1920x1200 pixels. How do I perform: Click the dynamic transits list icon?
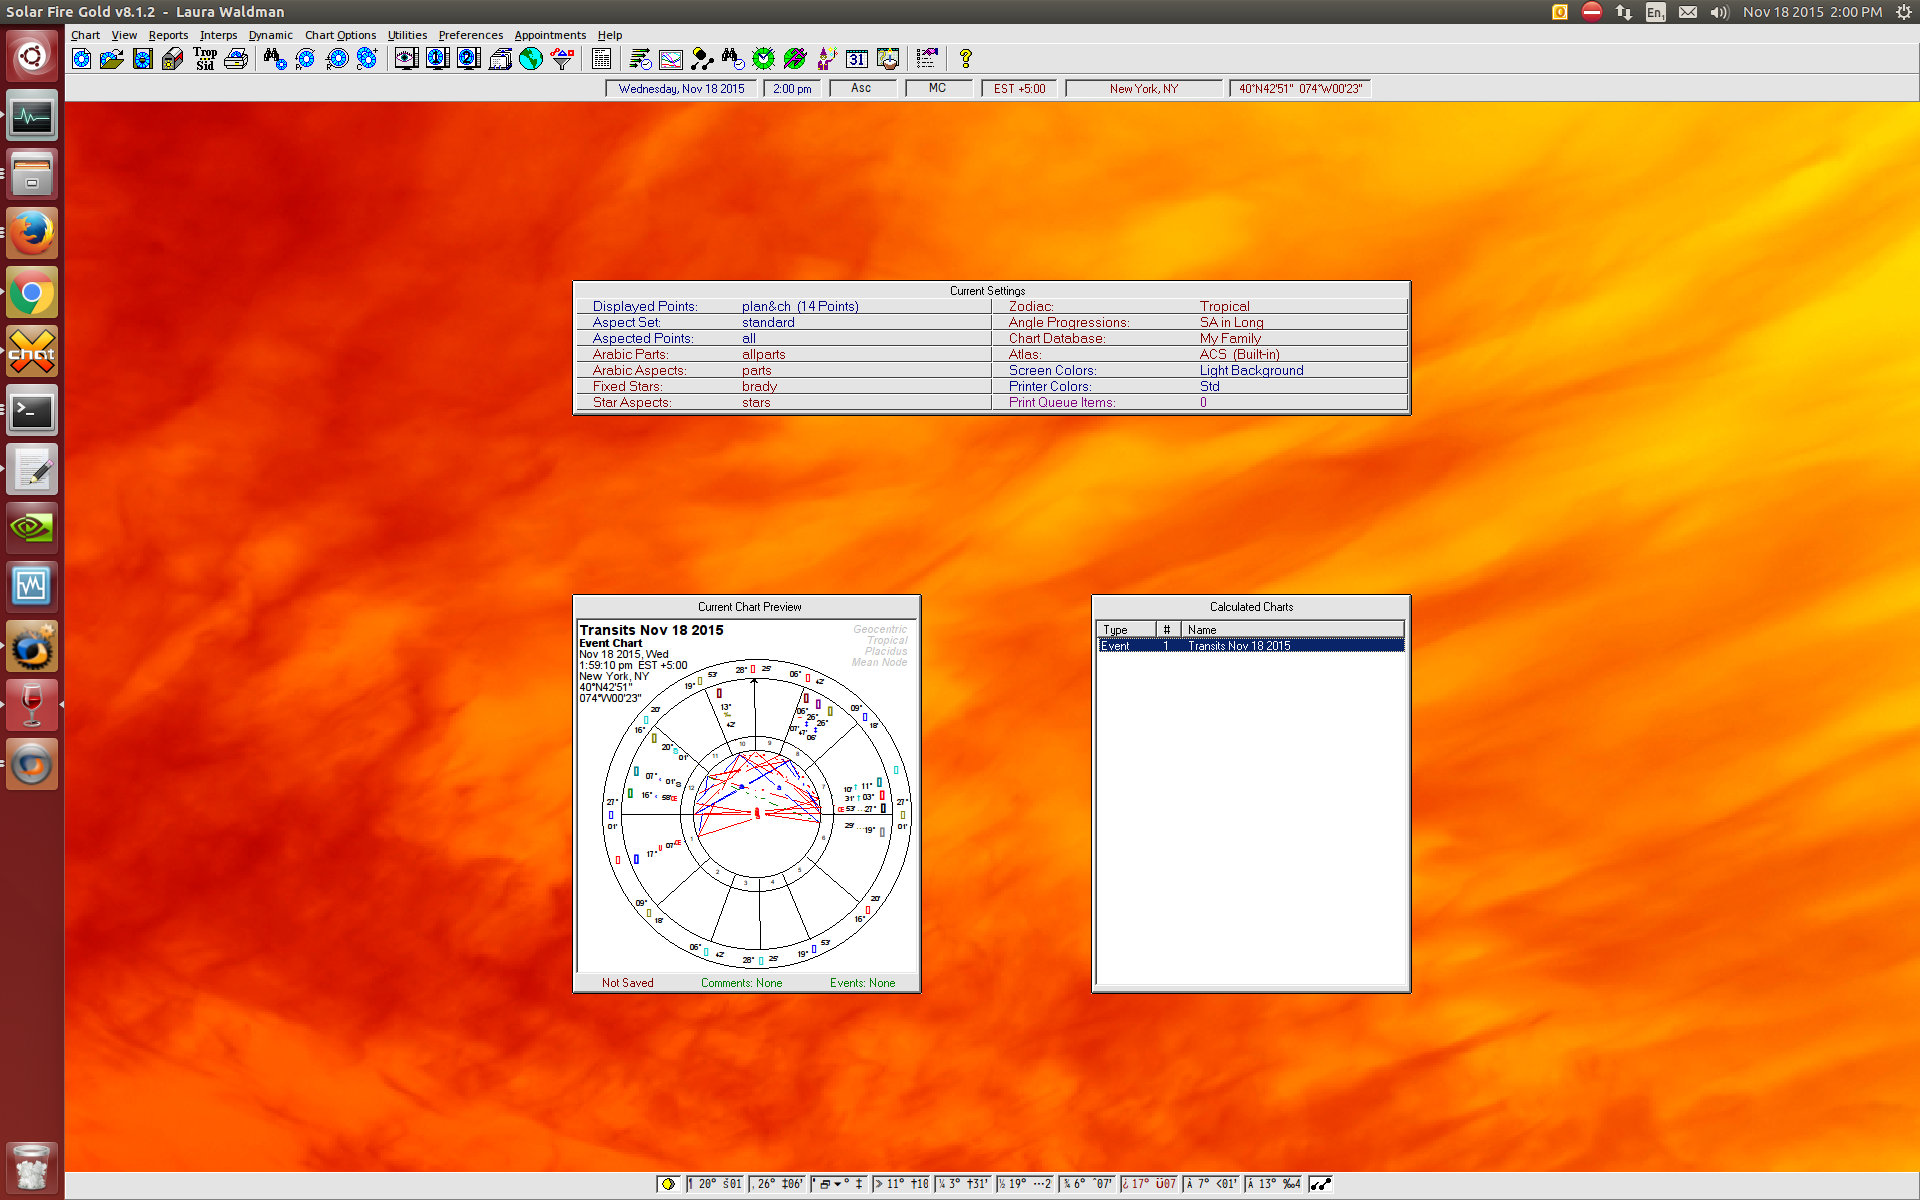tap(640, 59)
